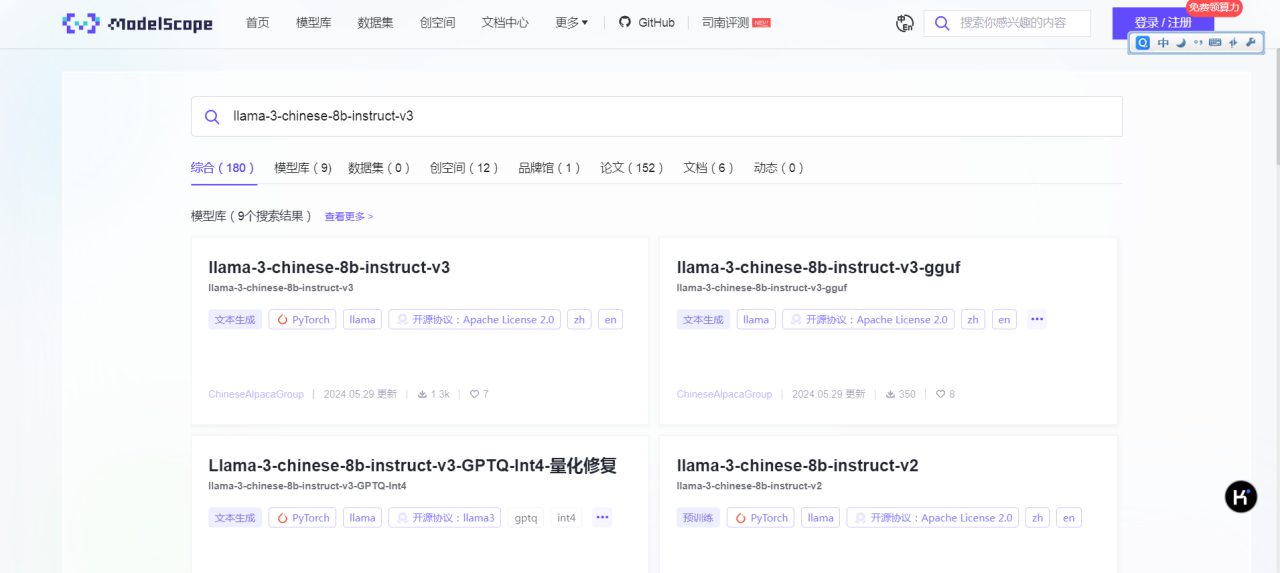Image resolution: width=1280 pixels, height=573 pixels.
Task: Open the GitHub link in navigation
Action: (x=646, y=22)
